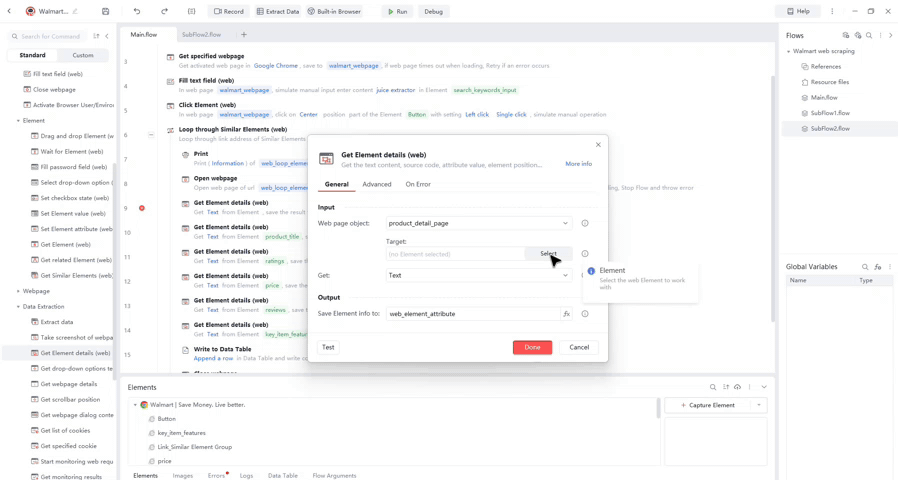This screenshot has width=898, height=480.
Task: Confirm dialog with Done
Action: [533, 348]
